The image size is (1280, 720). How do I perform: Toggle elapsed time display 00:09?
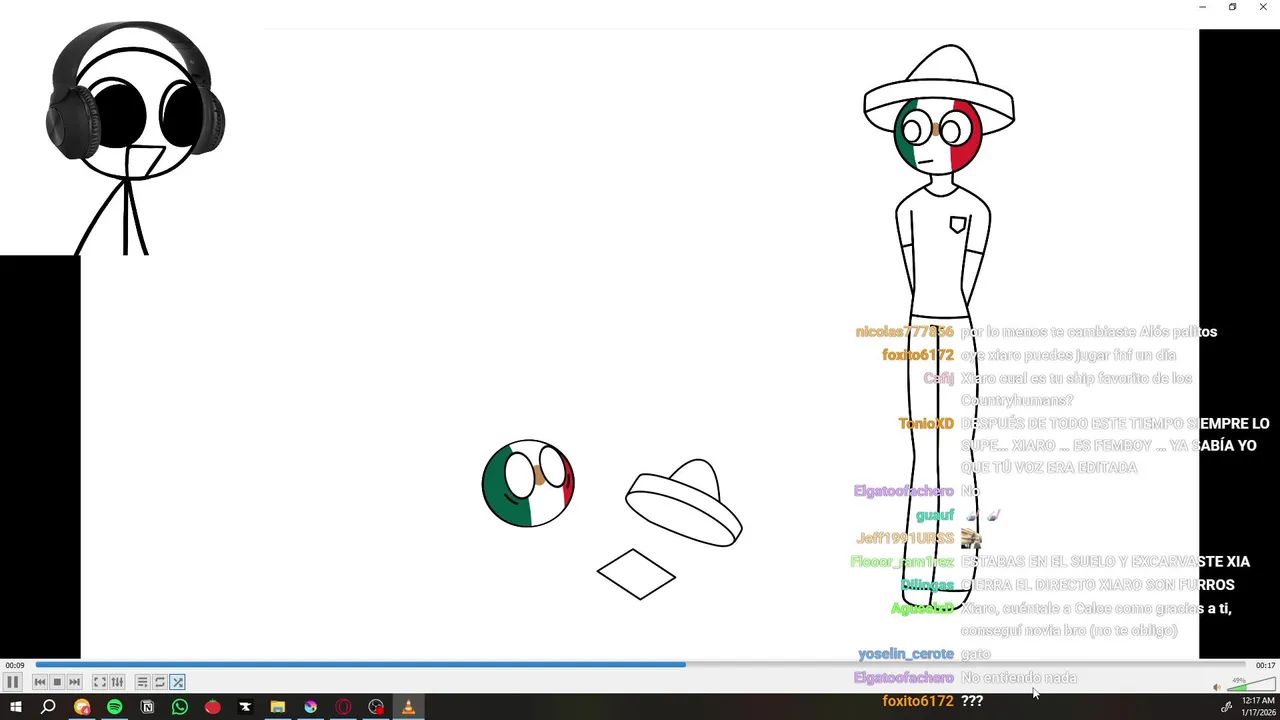click(14, 665)
